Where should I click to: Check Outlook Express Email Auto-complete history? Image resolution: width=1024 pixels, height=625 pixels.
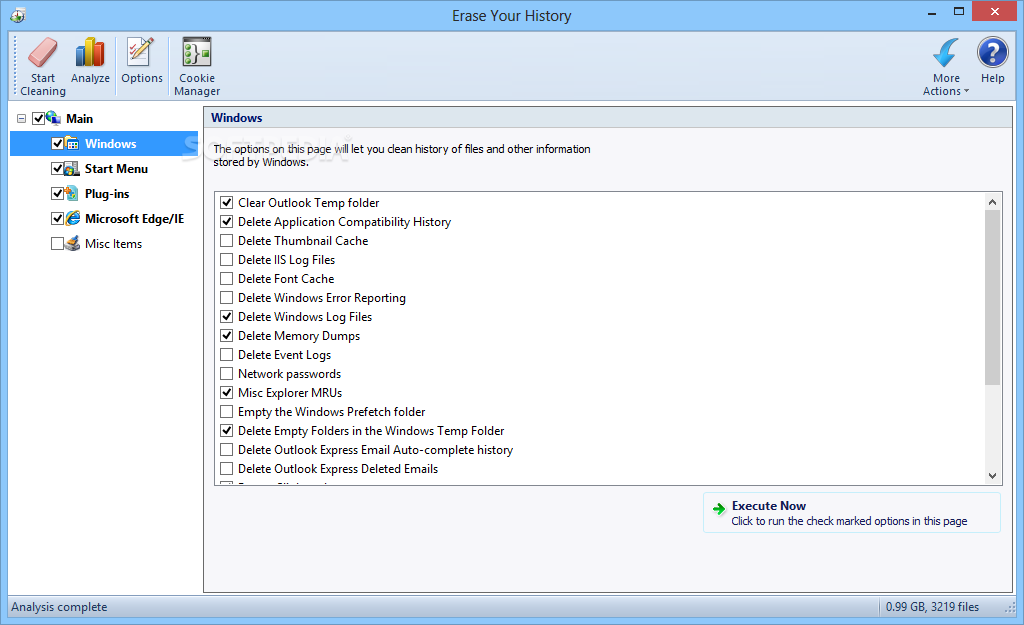point(227,449)
